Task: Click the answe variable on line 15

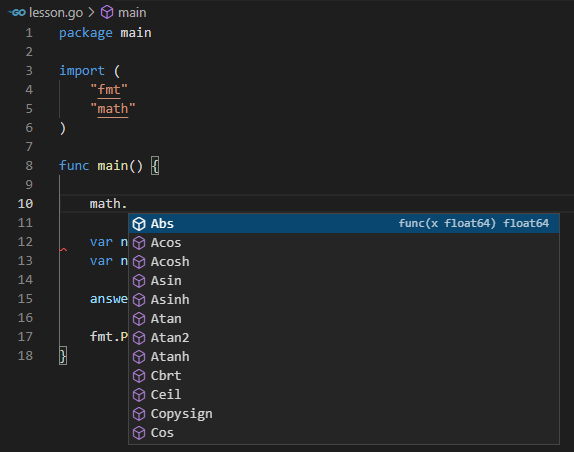Action: click(109, 299)
